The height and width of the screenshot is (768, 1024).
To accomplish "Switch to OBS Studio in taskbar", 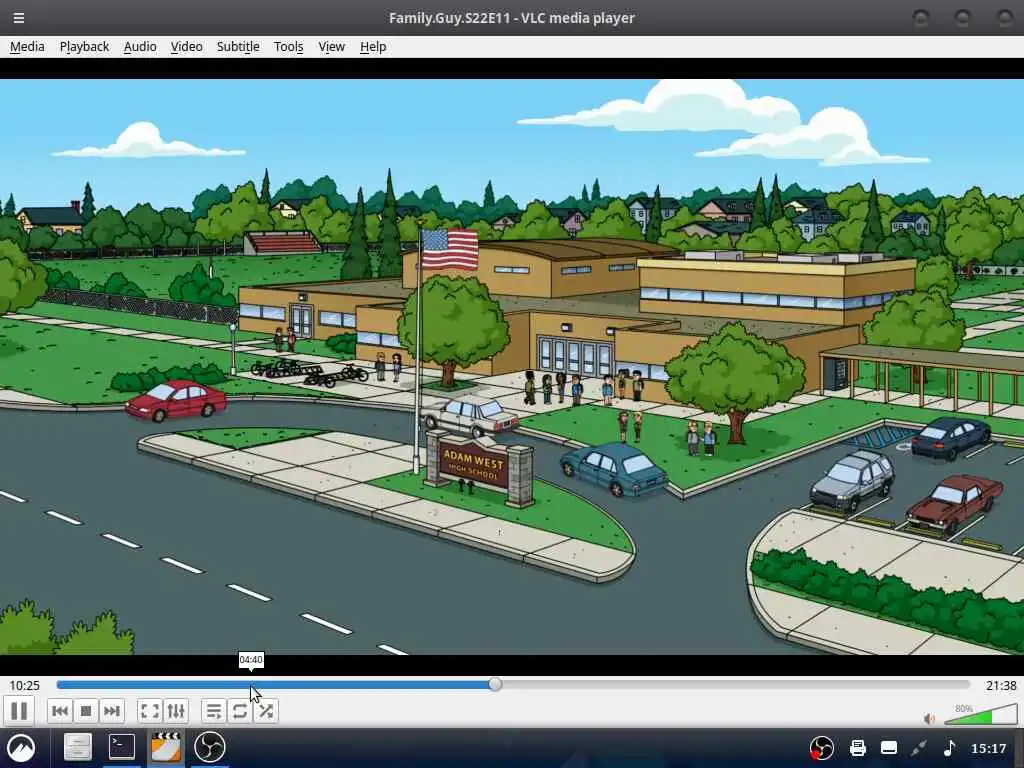I will pos(210,747).
